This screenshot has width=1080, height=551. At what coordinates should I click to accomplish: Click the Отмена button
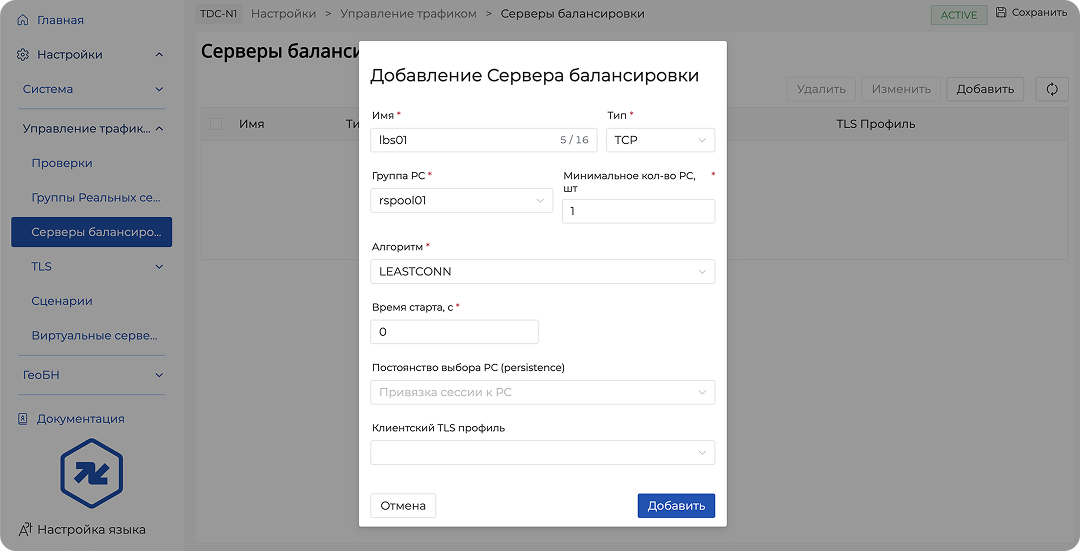403,506
